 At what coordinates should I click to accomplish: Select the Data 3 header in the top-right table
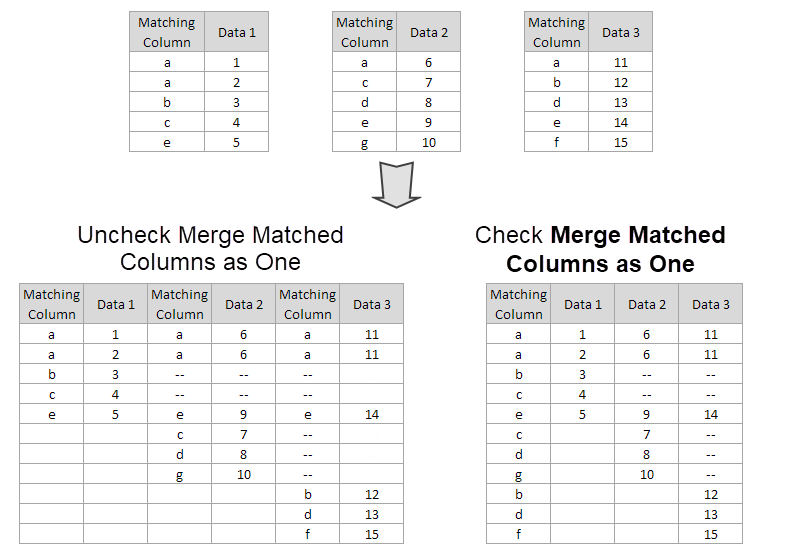621,32
